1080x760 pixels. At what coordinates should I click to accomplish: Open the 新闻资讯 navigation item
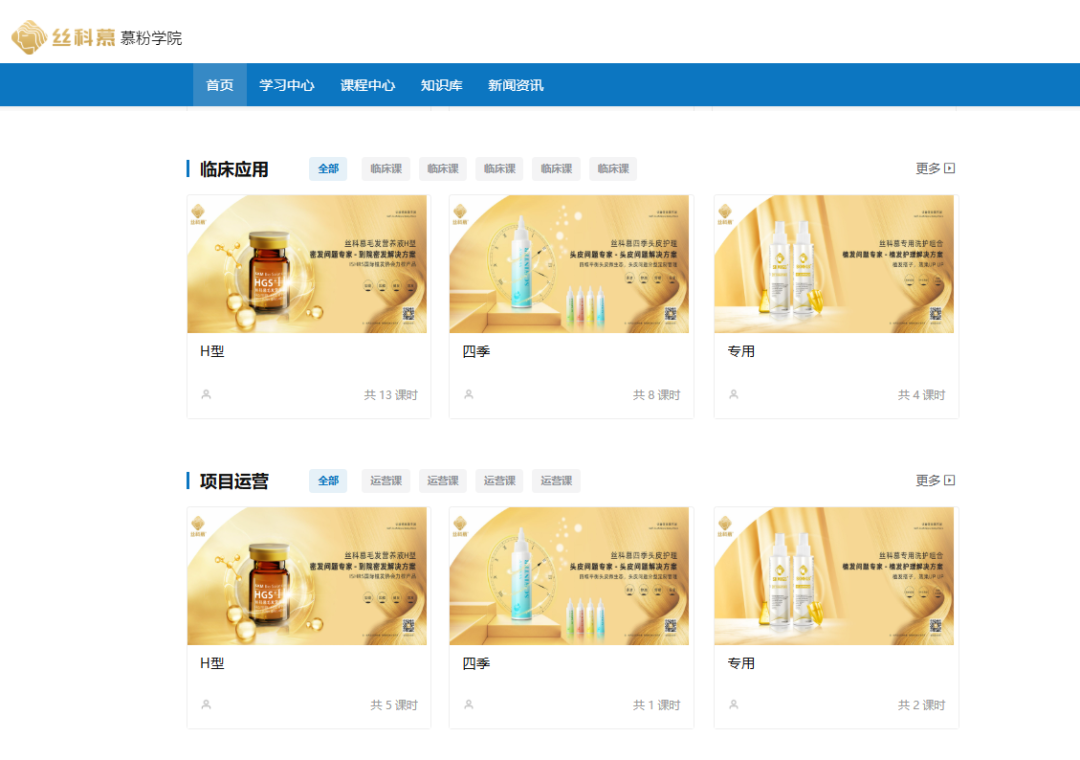coord(515,85)
